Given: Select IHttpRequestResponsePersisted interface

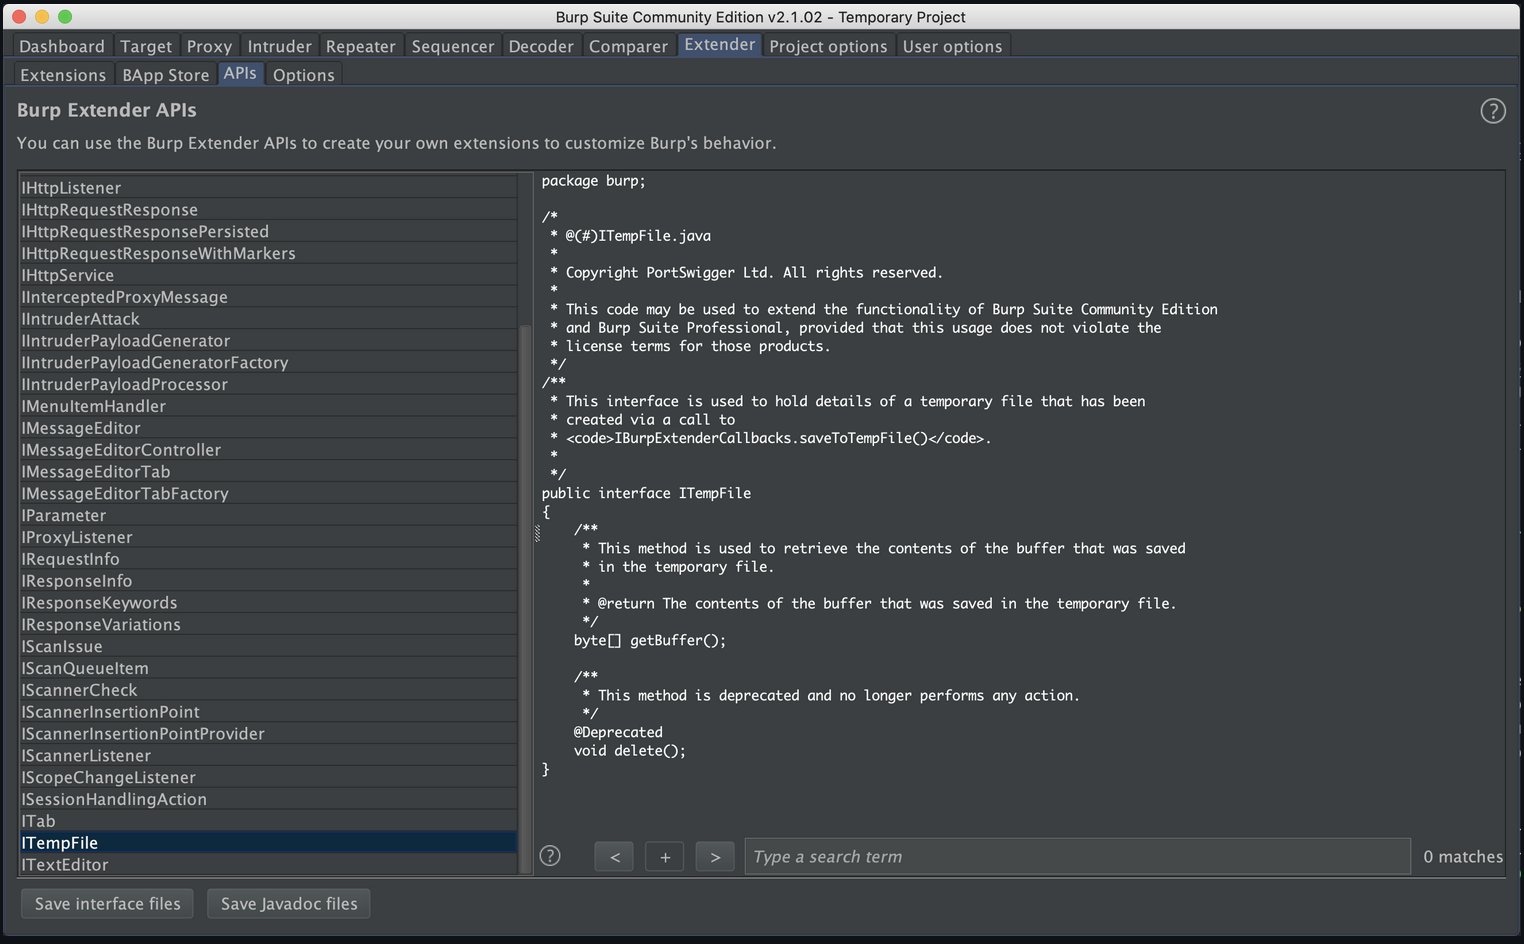Looking at the screenshot, I should click(x=268, y=232).
